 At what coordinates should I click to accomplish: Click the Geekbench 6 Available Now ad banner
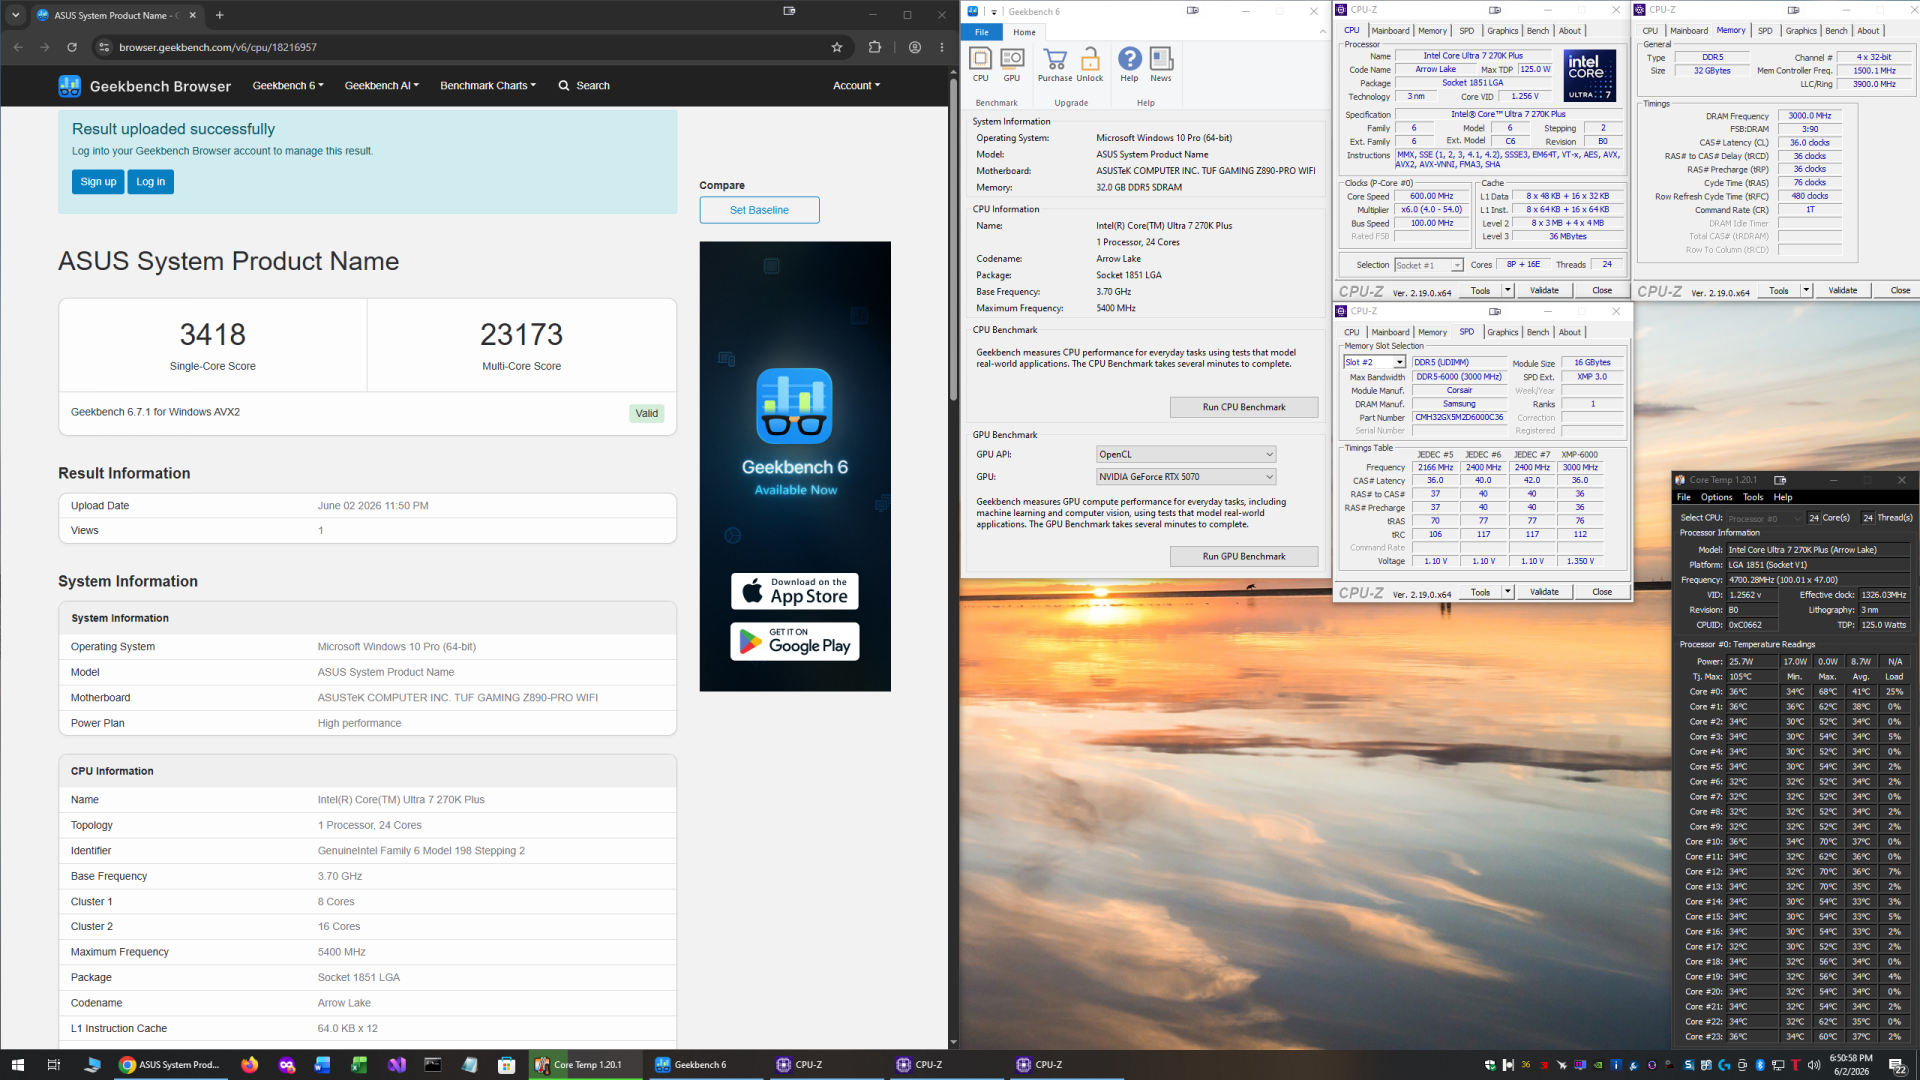point(795,466)
